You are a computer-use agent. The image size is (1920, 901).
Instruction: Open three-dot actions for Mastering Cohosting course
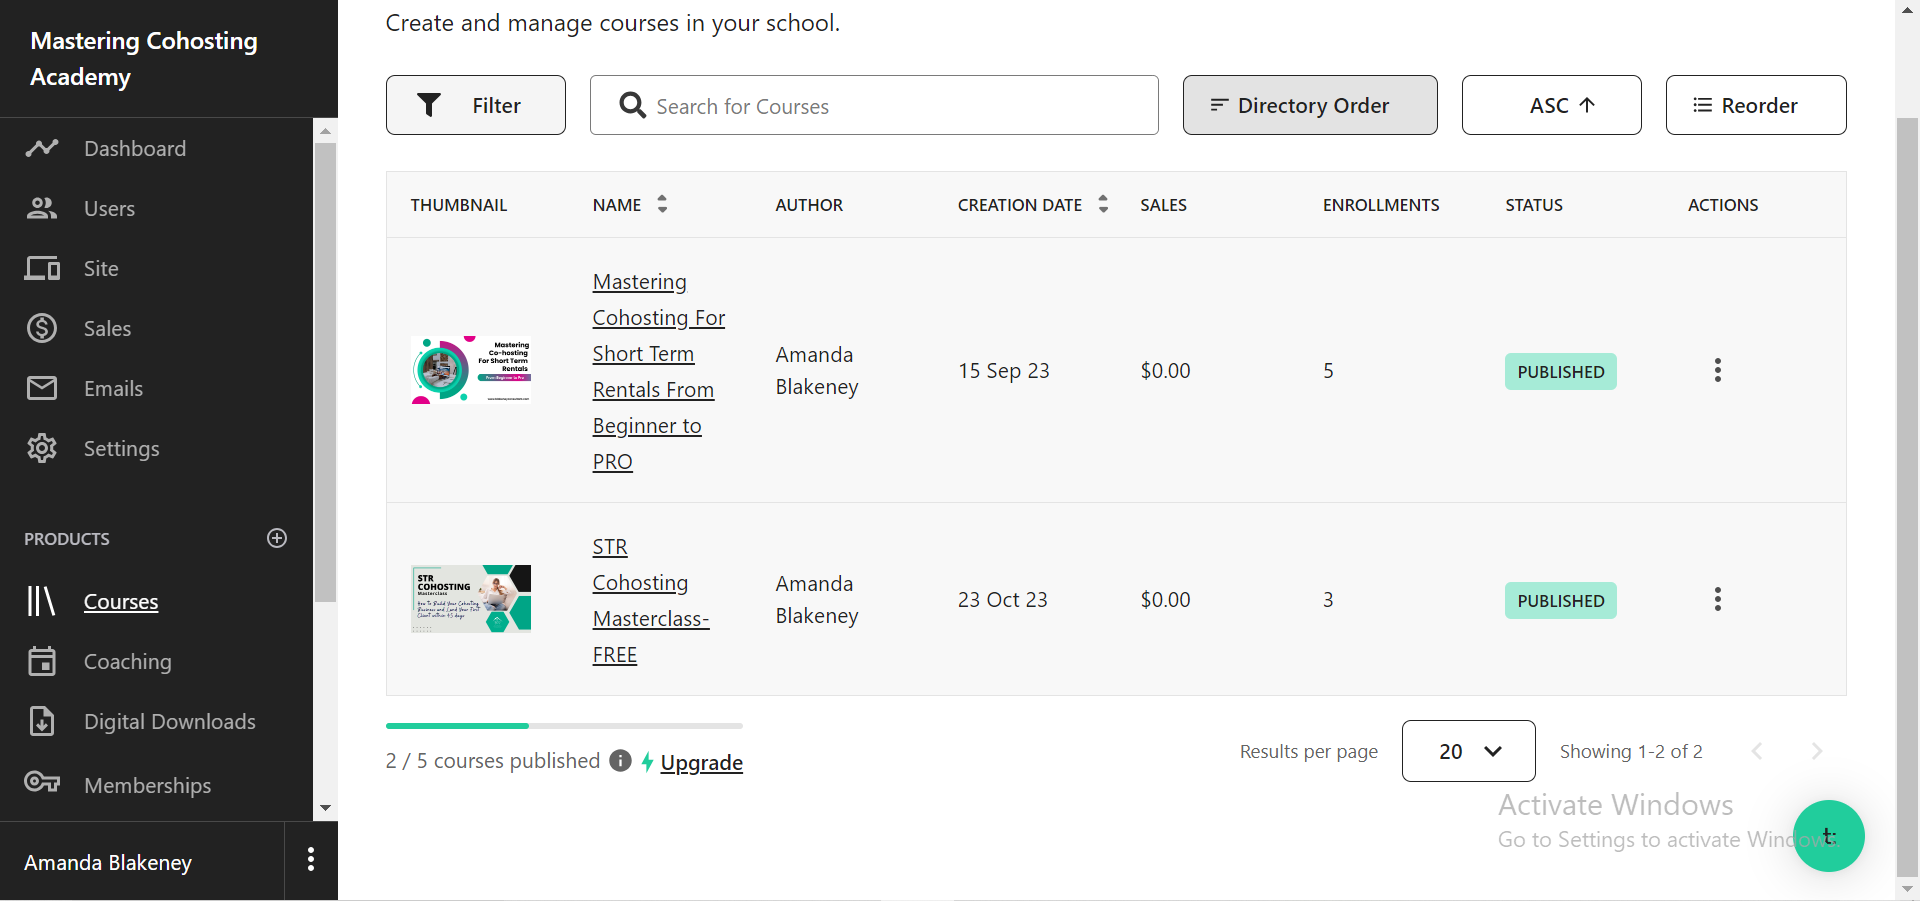[1717, 371]
